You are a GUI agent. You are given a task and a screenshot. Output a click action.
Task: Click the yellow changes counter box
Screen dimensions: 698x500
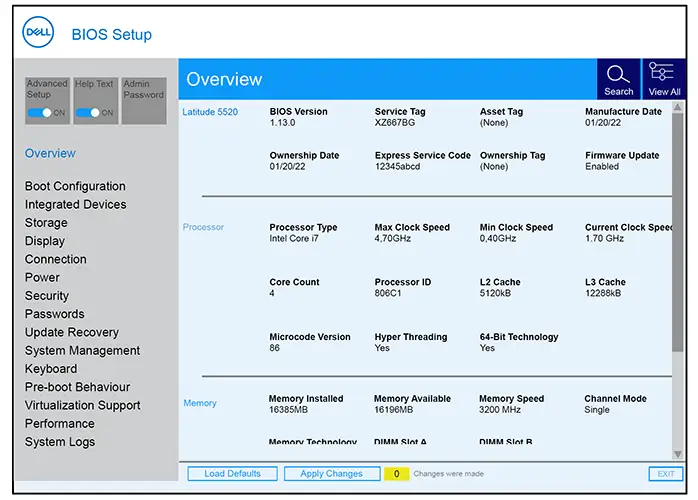(x=396, y=474)
